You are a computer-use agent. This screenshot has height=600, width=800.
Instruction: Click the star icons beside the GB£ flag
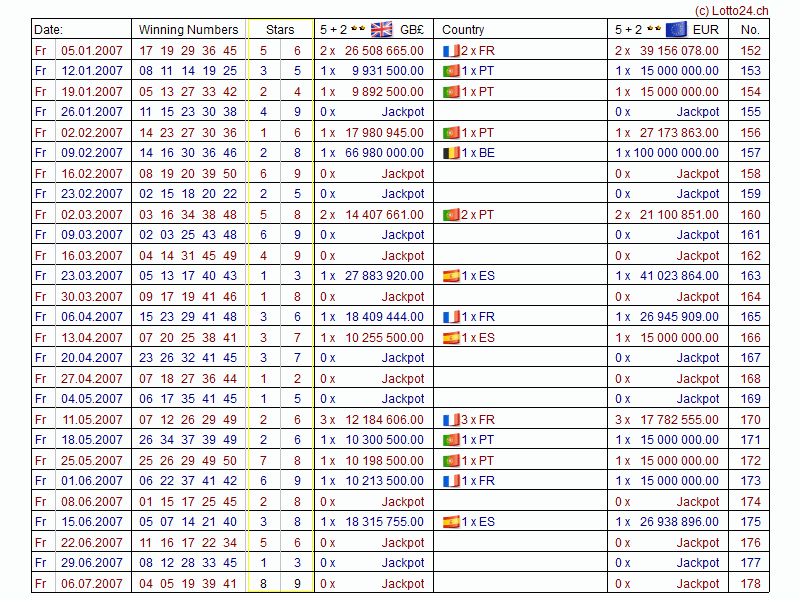tap(357, 29)
